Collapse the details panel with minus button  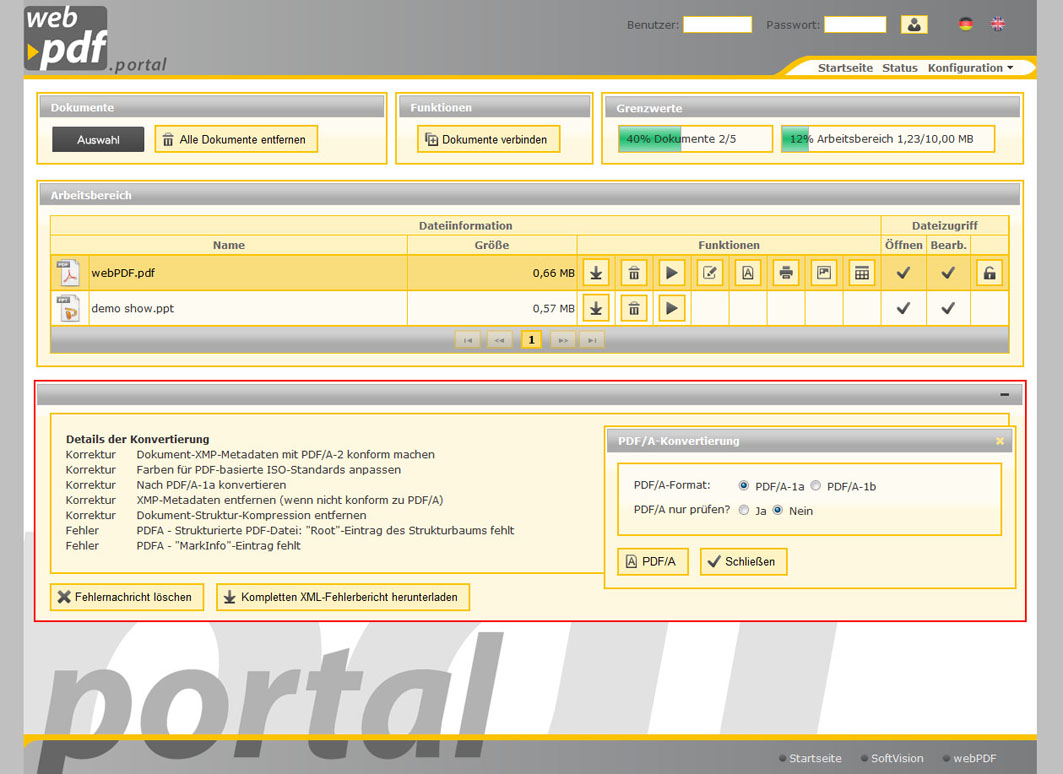pyautogui.click(x=1004, y=395)
